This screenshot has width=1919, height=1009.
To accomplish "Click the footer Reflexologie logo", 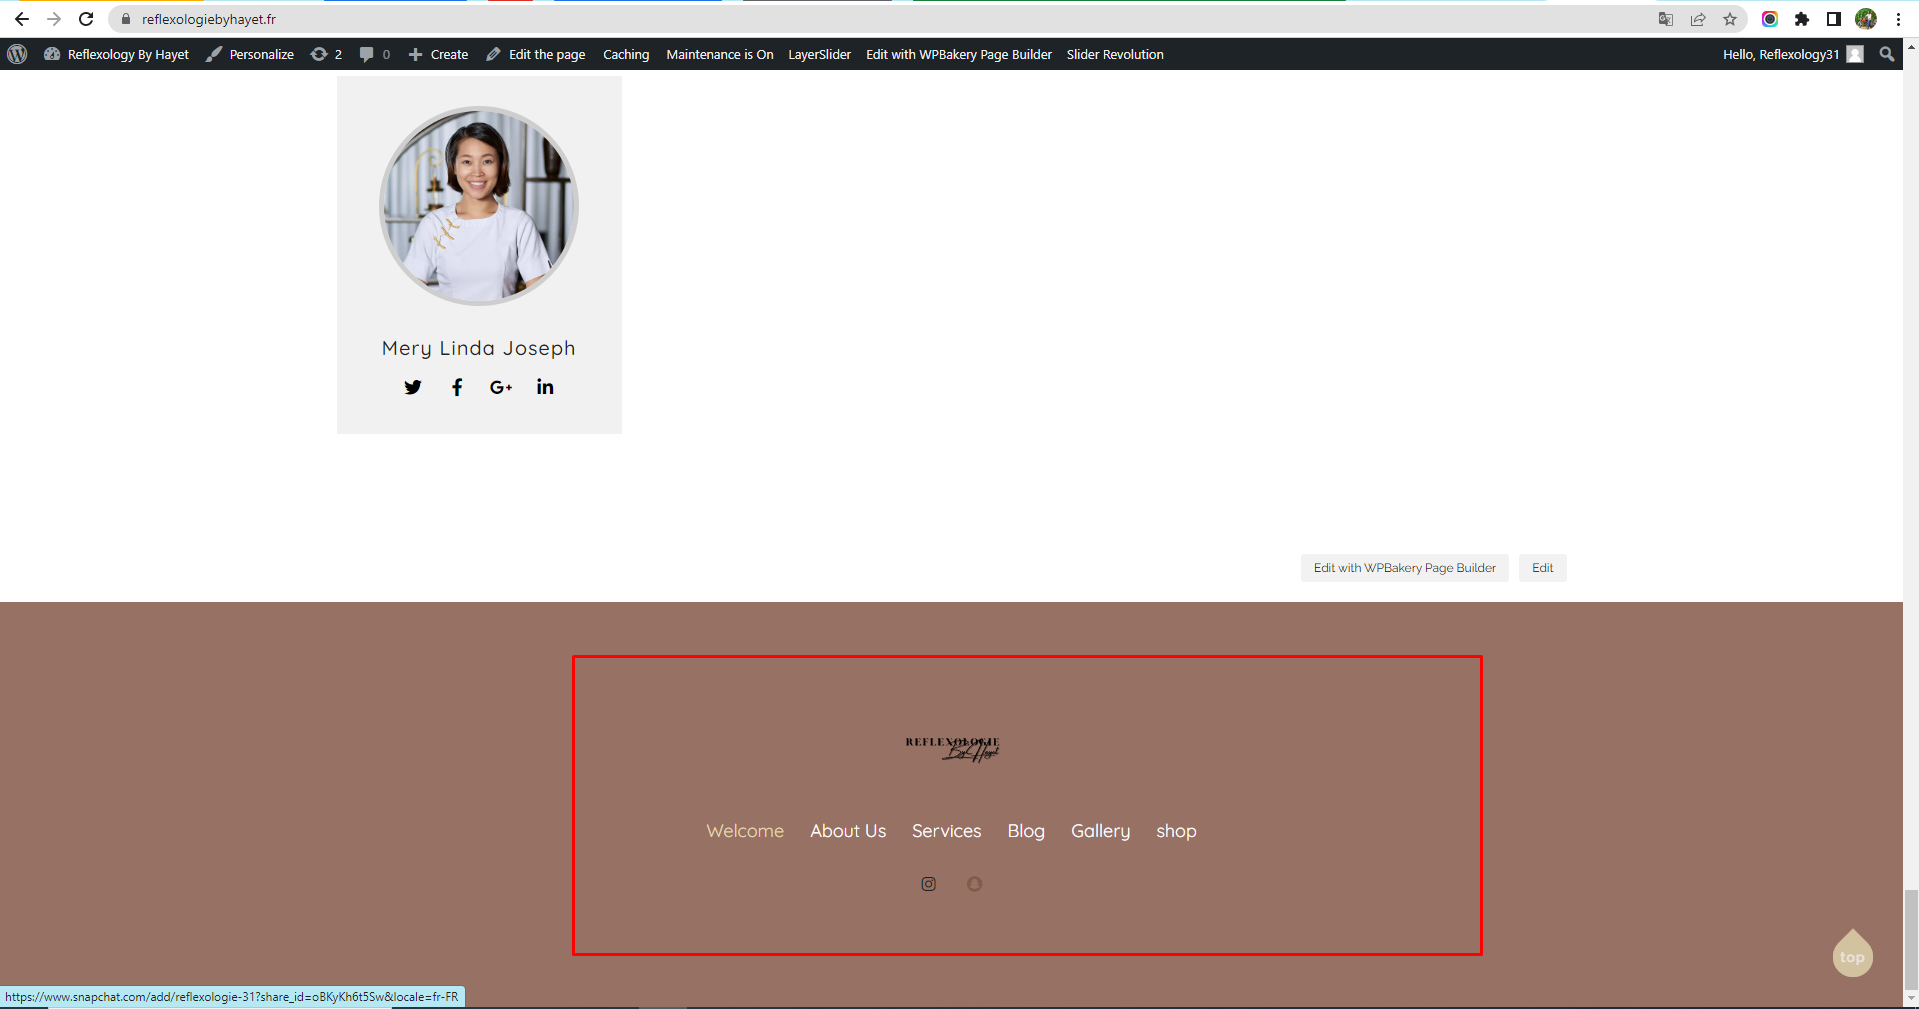I will tap(953, 749).
